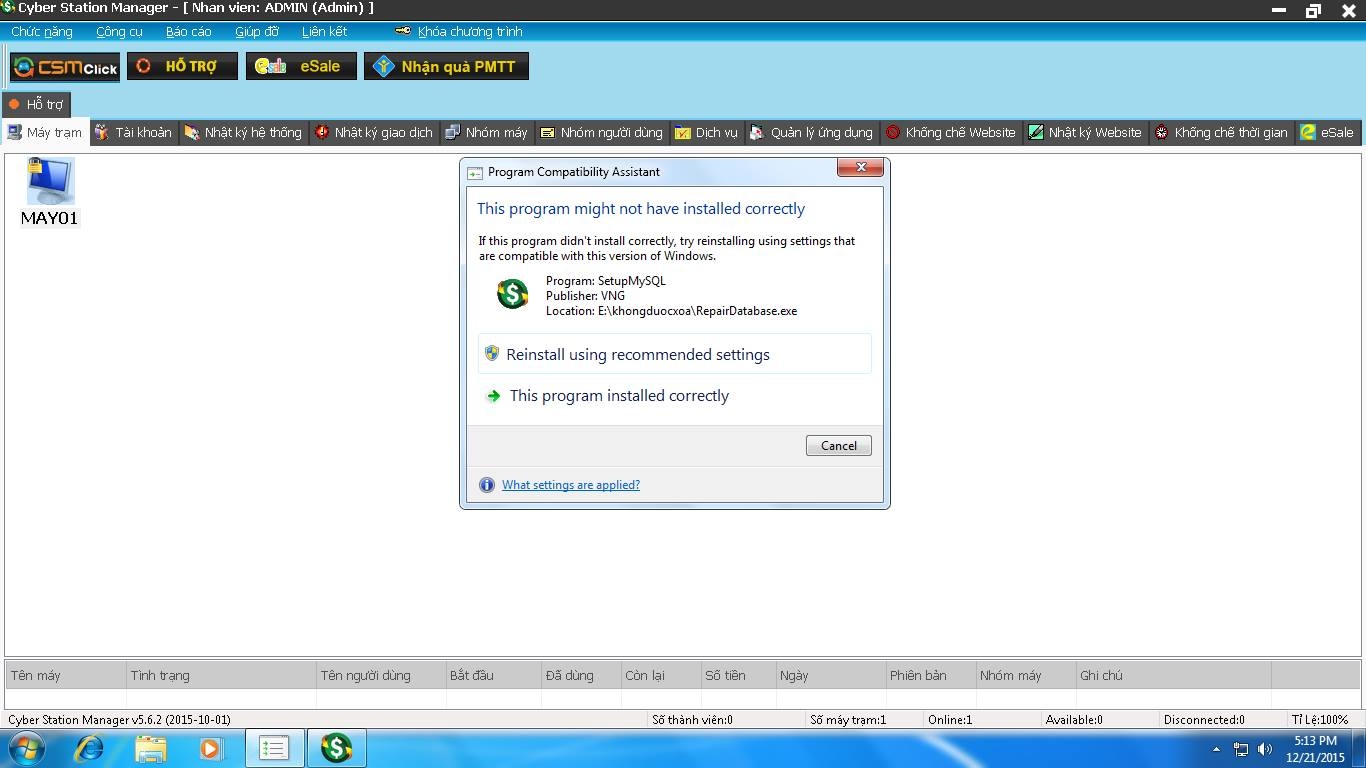Open the Quản lý ứng dụng tab

click(x=814, y=132)
